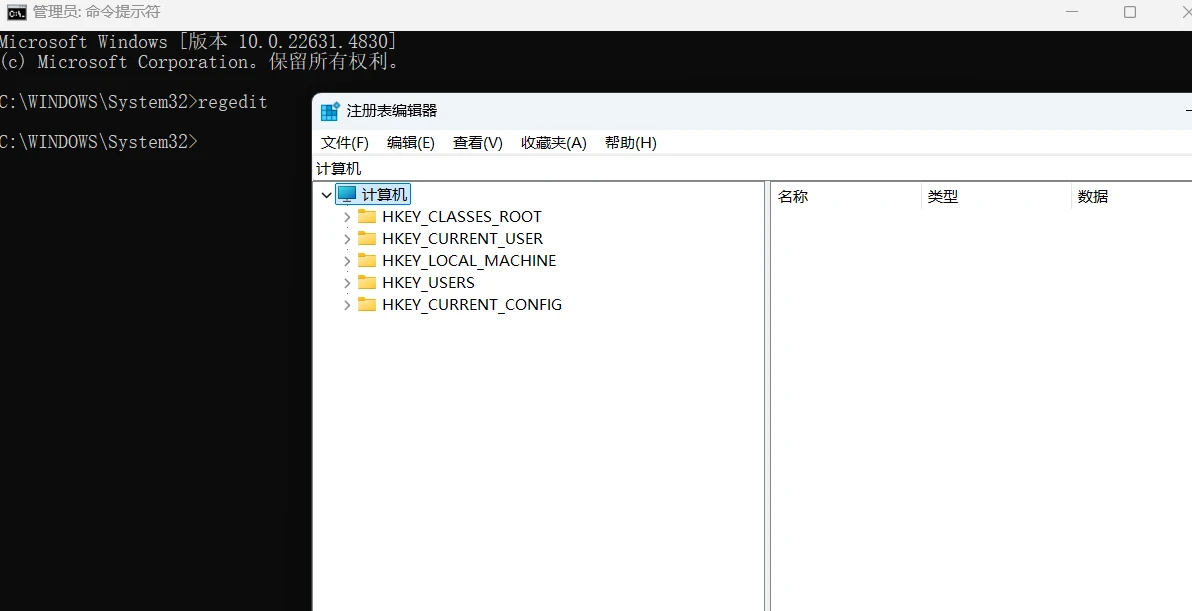Image resolution: width=1192 pixels, height=611 pixels.
Task: Open the 收藏夹(A) menu
Action: tap(553, 142)
